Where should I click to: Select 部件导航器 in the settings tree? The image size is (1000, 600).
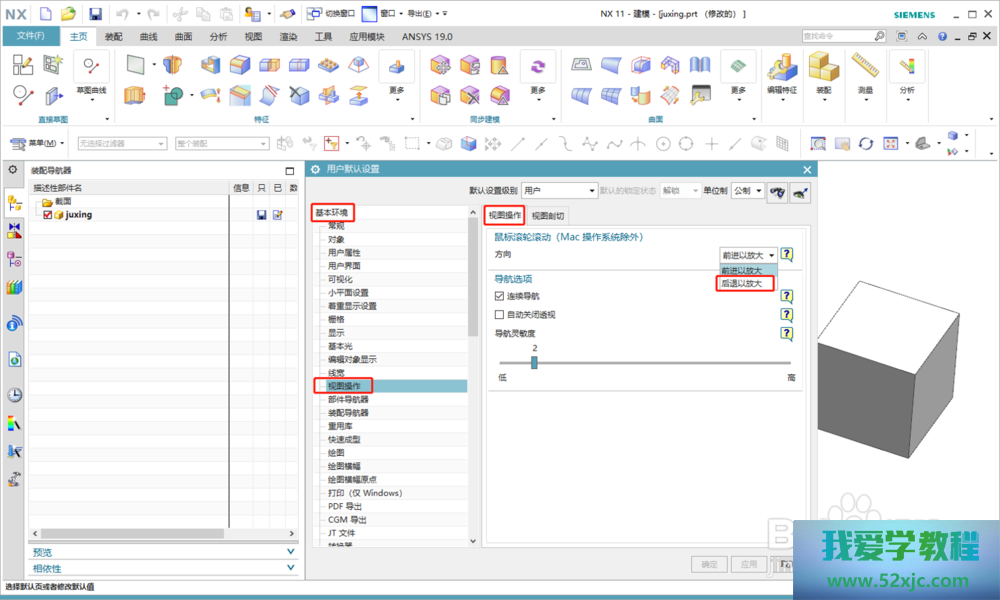tap(348, 399)
